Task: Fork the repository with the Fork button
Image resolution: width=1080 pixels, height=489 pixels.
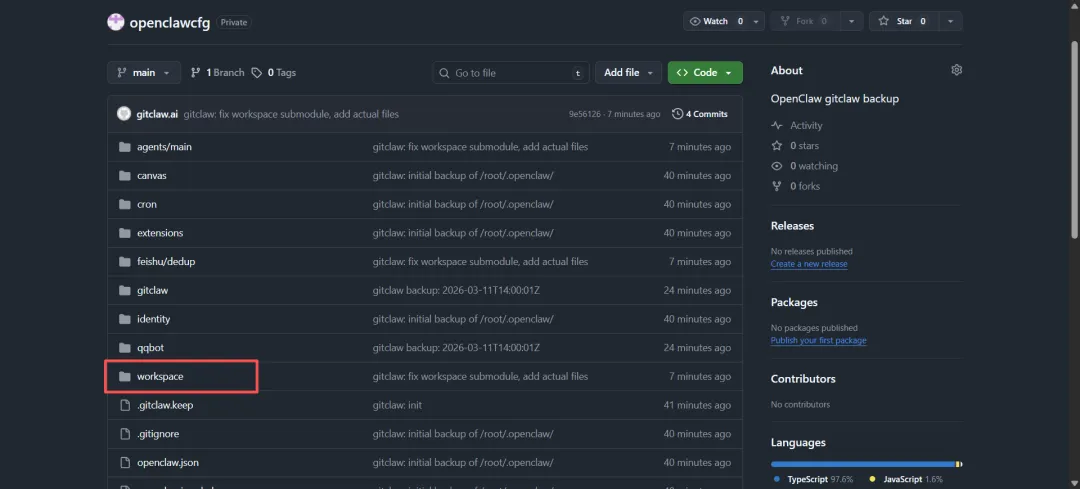Action: coord(805,21)
